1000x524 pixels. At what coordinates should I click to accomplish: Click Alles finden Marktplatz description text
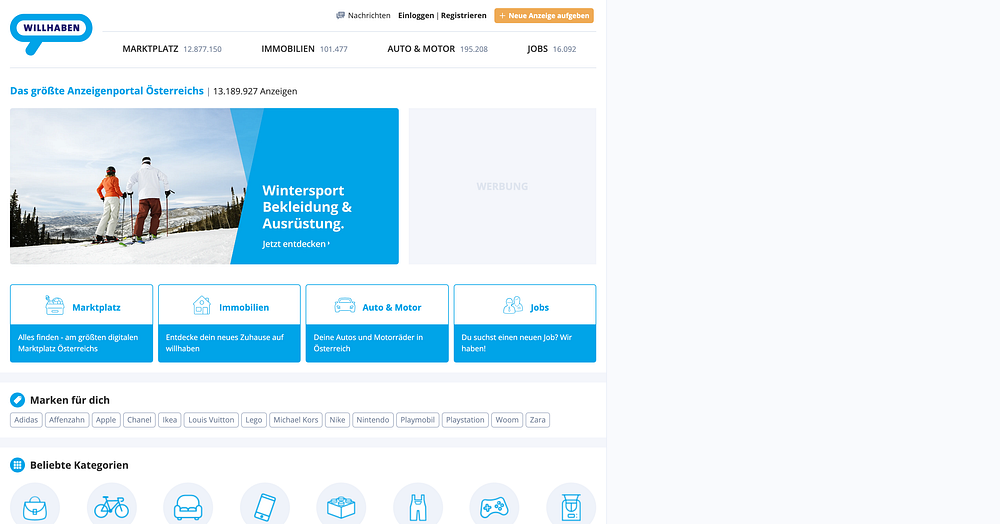(78, 343)
